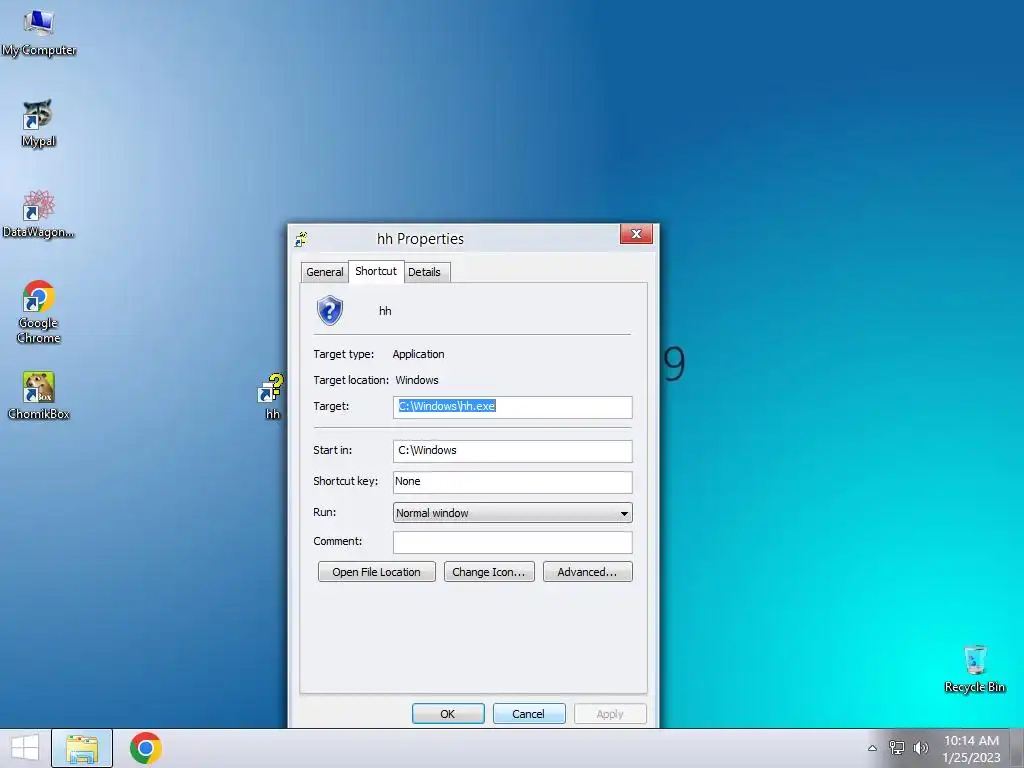The width and height of the screenshot is (1024, 768).
Task: Open the volume speaker tray icon
Action: click(921, 748)
